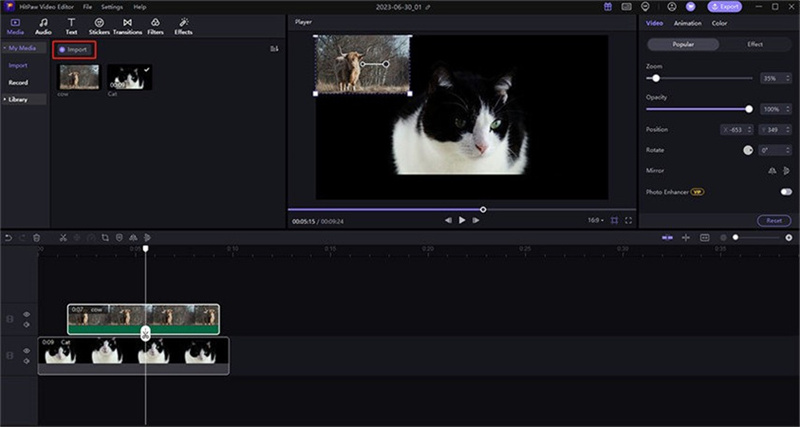Adjust the Position Y stepper arrows

(x=789, y=130)
